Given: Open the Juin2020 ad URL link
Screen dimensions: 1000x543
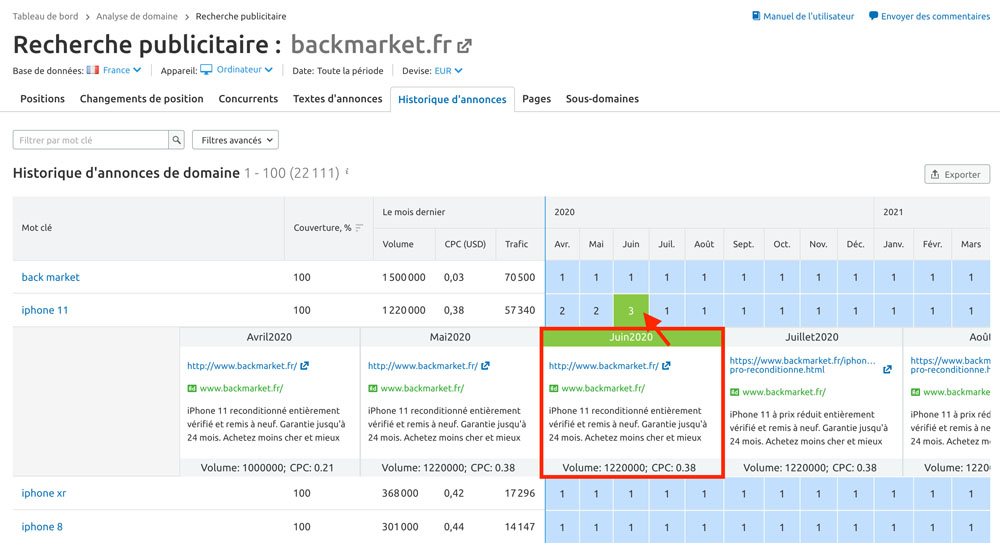Looking at the screenshot, I should point(603,366).
